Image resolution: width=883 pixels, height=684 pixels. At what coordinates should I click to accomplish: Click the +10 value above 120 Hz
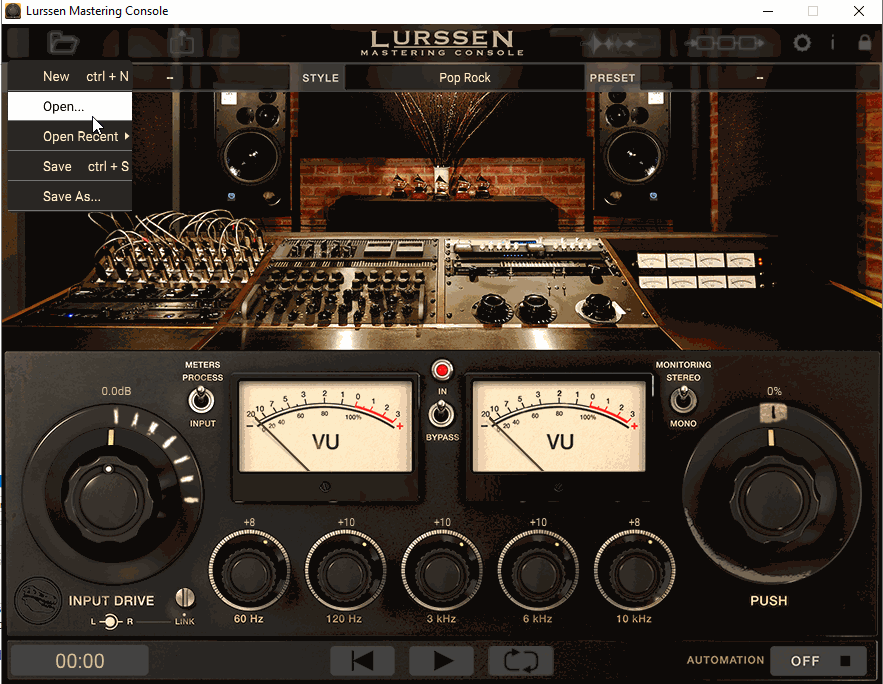coord(346,522)
